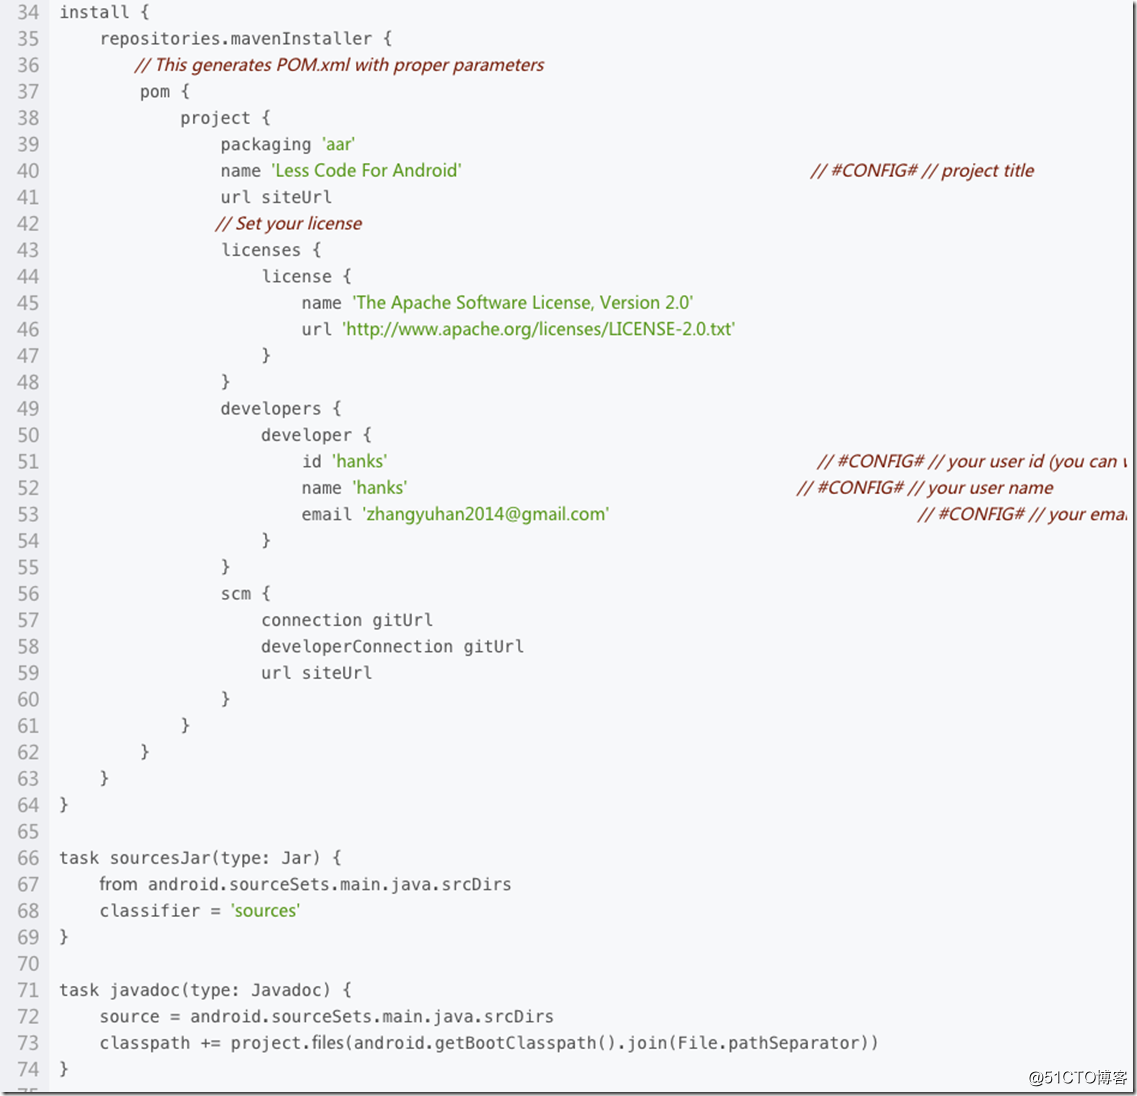
Task: Click the string 'Less Code For Android'
Action: 367,170
